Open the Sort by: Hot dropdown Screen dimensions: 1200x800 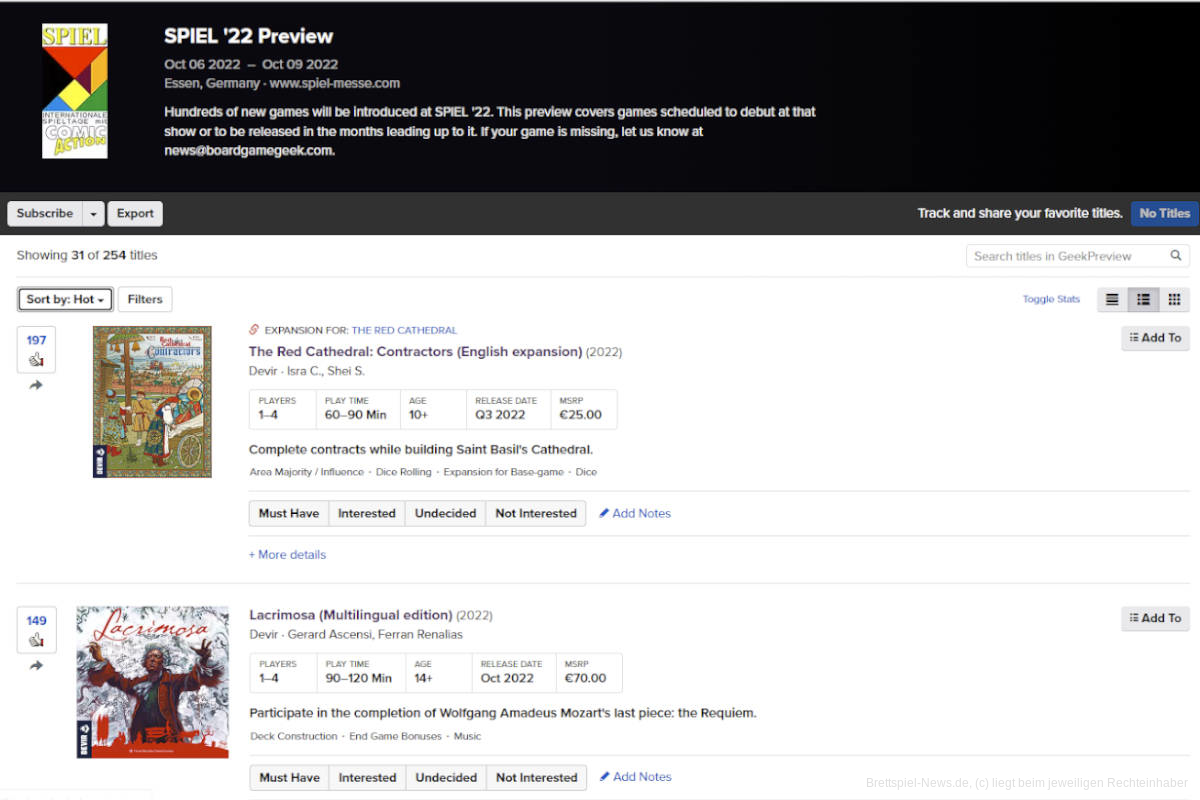(65, 299)
